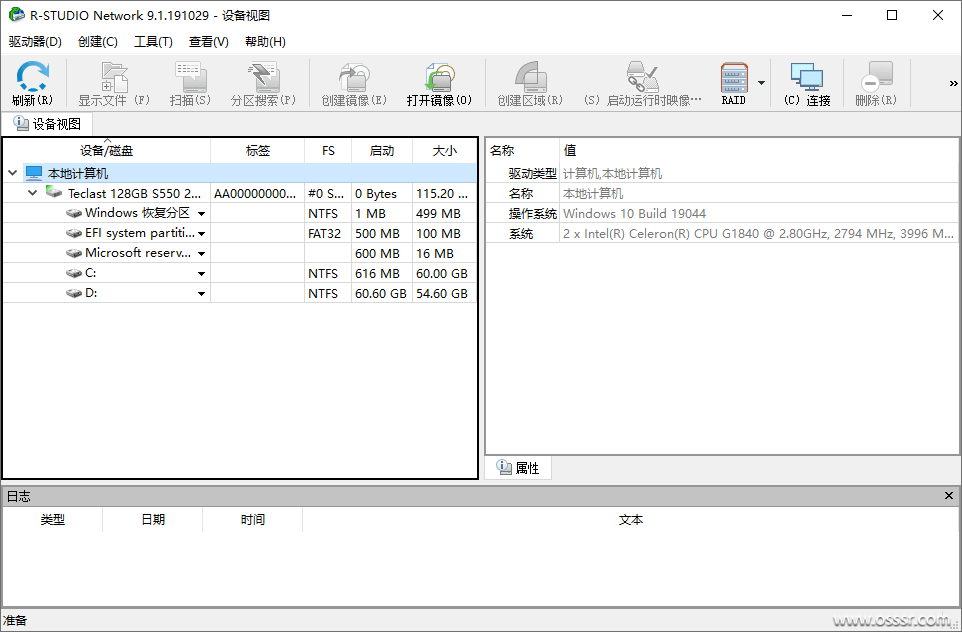Click the Local Computer monitor icon
Image resolution: width=962 pixels, height=632 pixels.
click(x=34, y=173)
